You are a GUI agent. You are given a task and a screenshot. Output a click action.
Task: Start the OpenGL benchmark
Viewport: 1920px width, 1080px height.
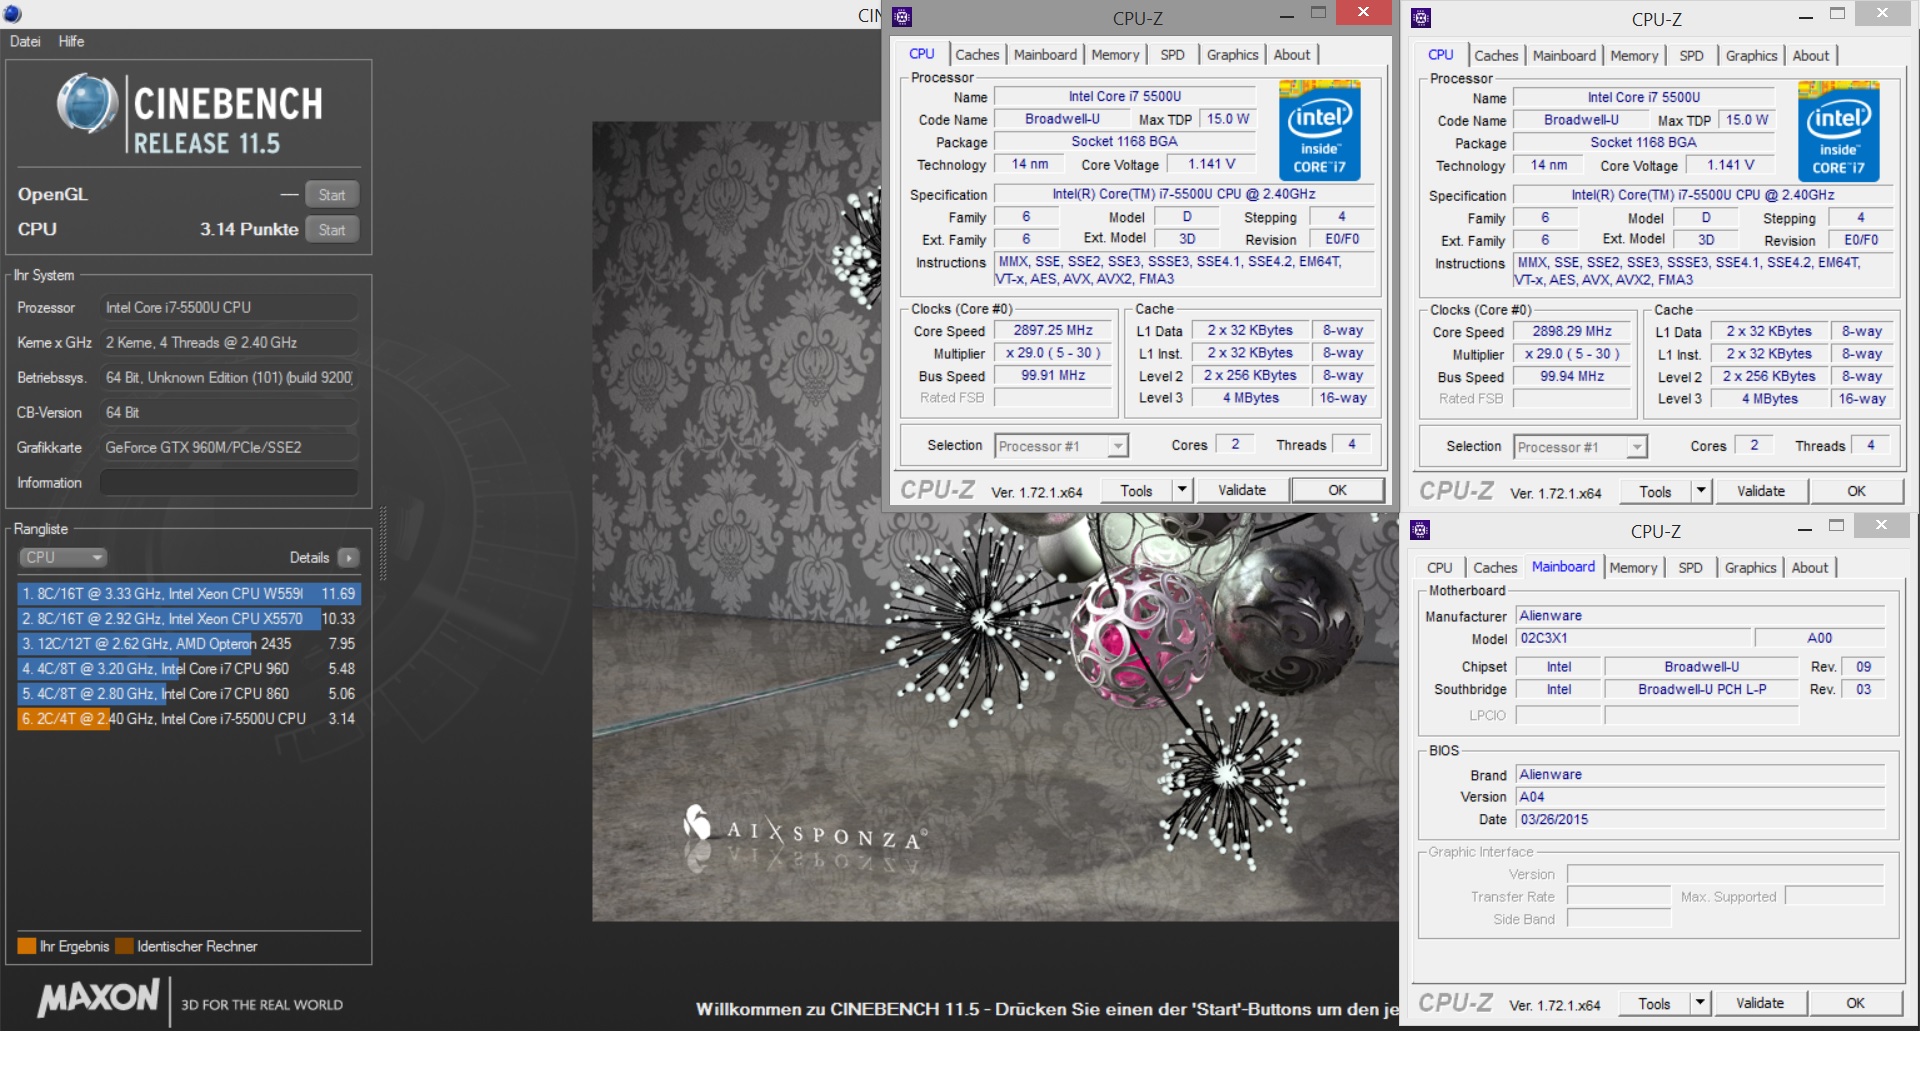[332, 195]
